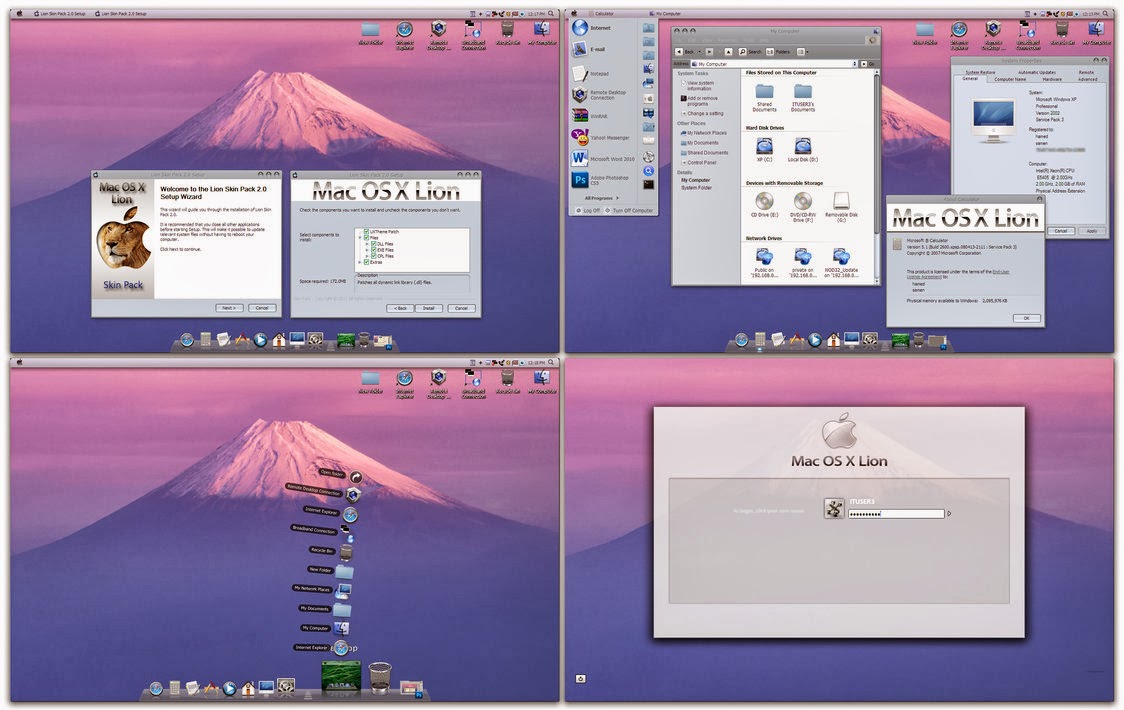This screenshot has width=1124, height=710.
Task: Switch to the Hardware tab
Action: pyautogui.click(x=1052, y=79)
